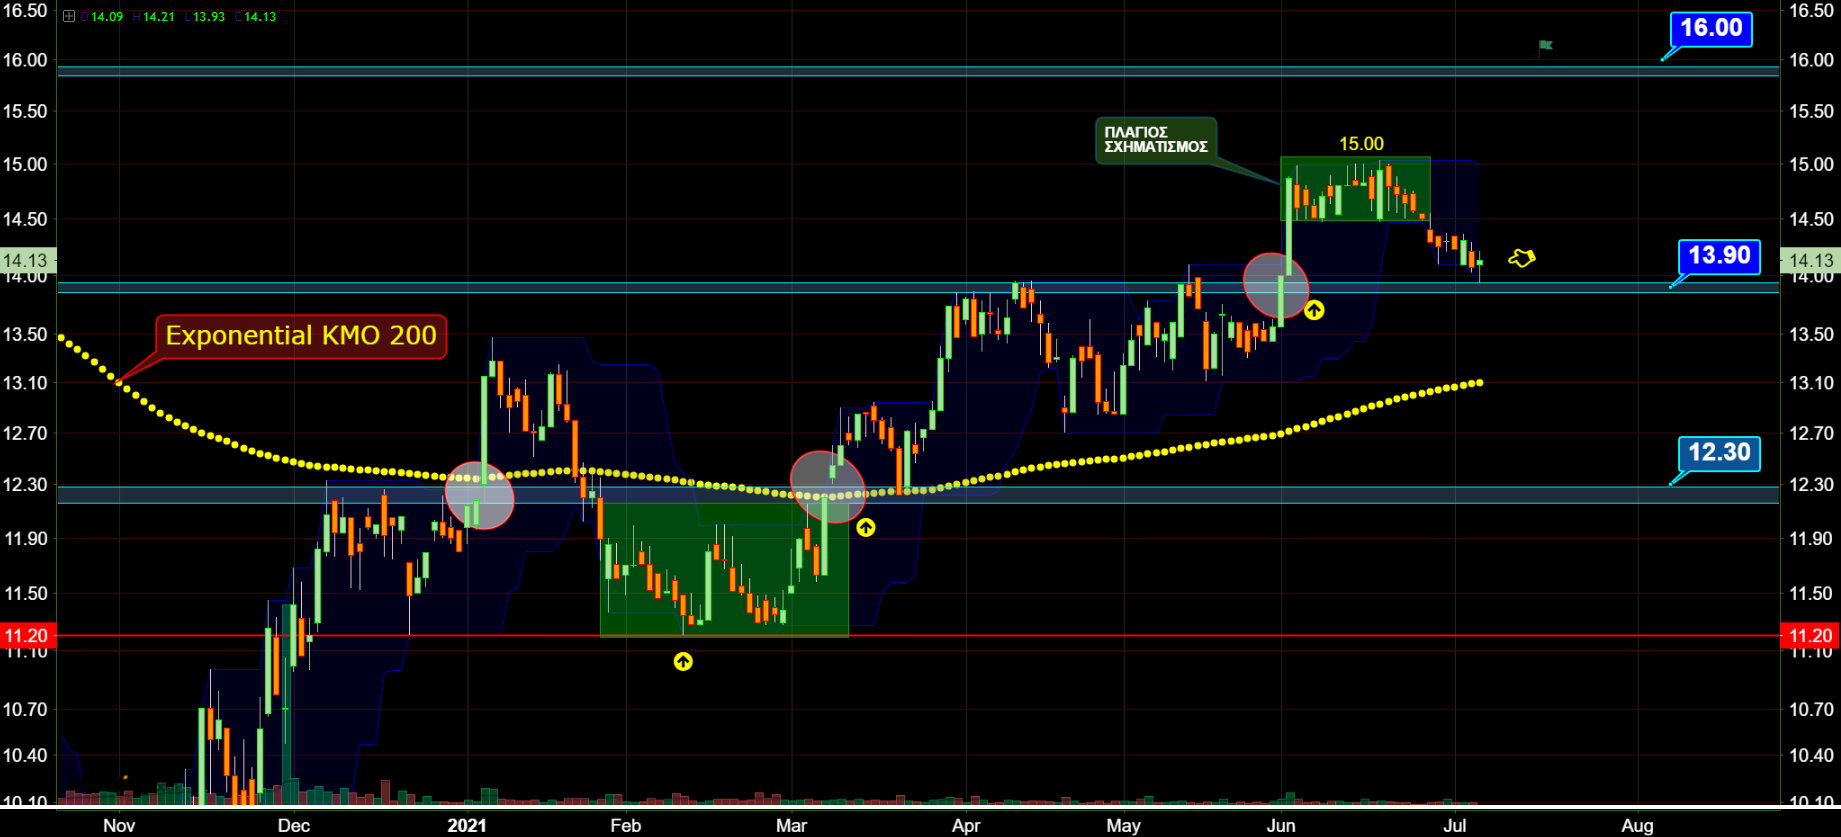Select the Exponential KMO 200 callout
The image size is (1841, 837).
301,336
